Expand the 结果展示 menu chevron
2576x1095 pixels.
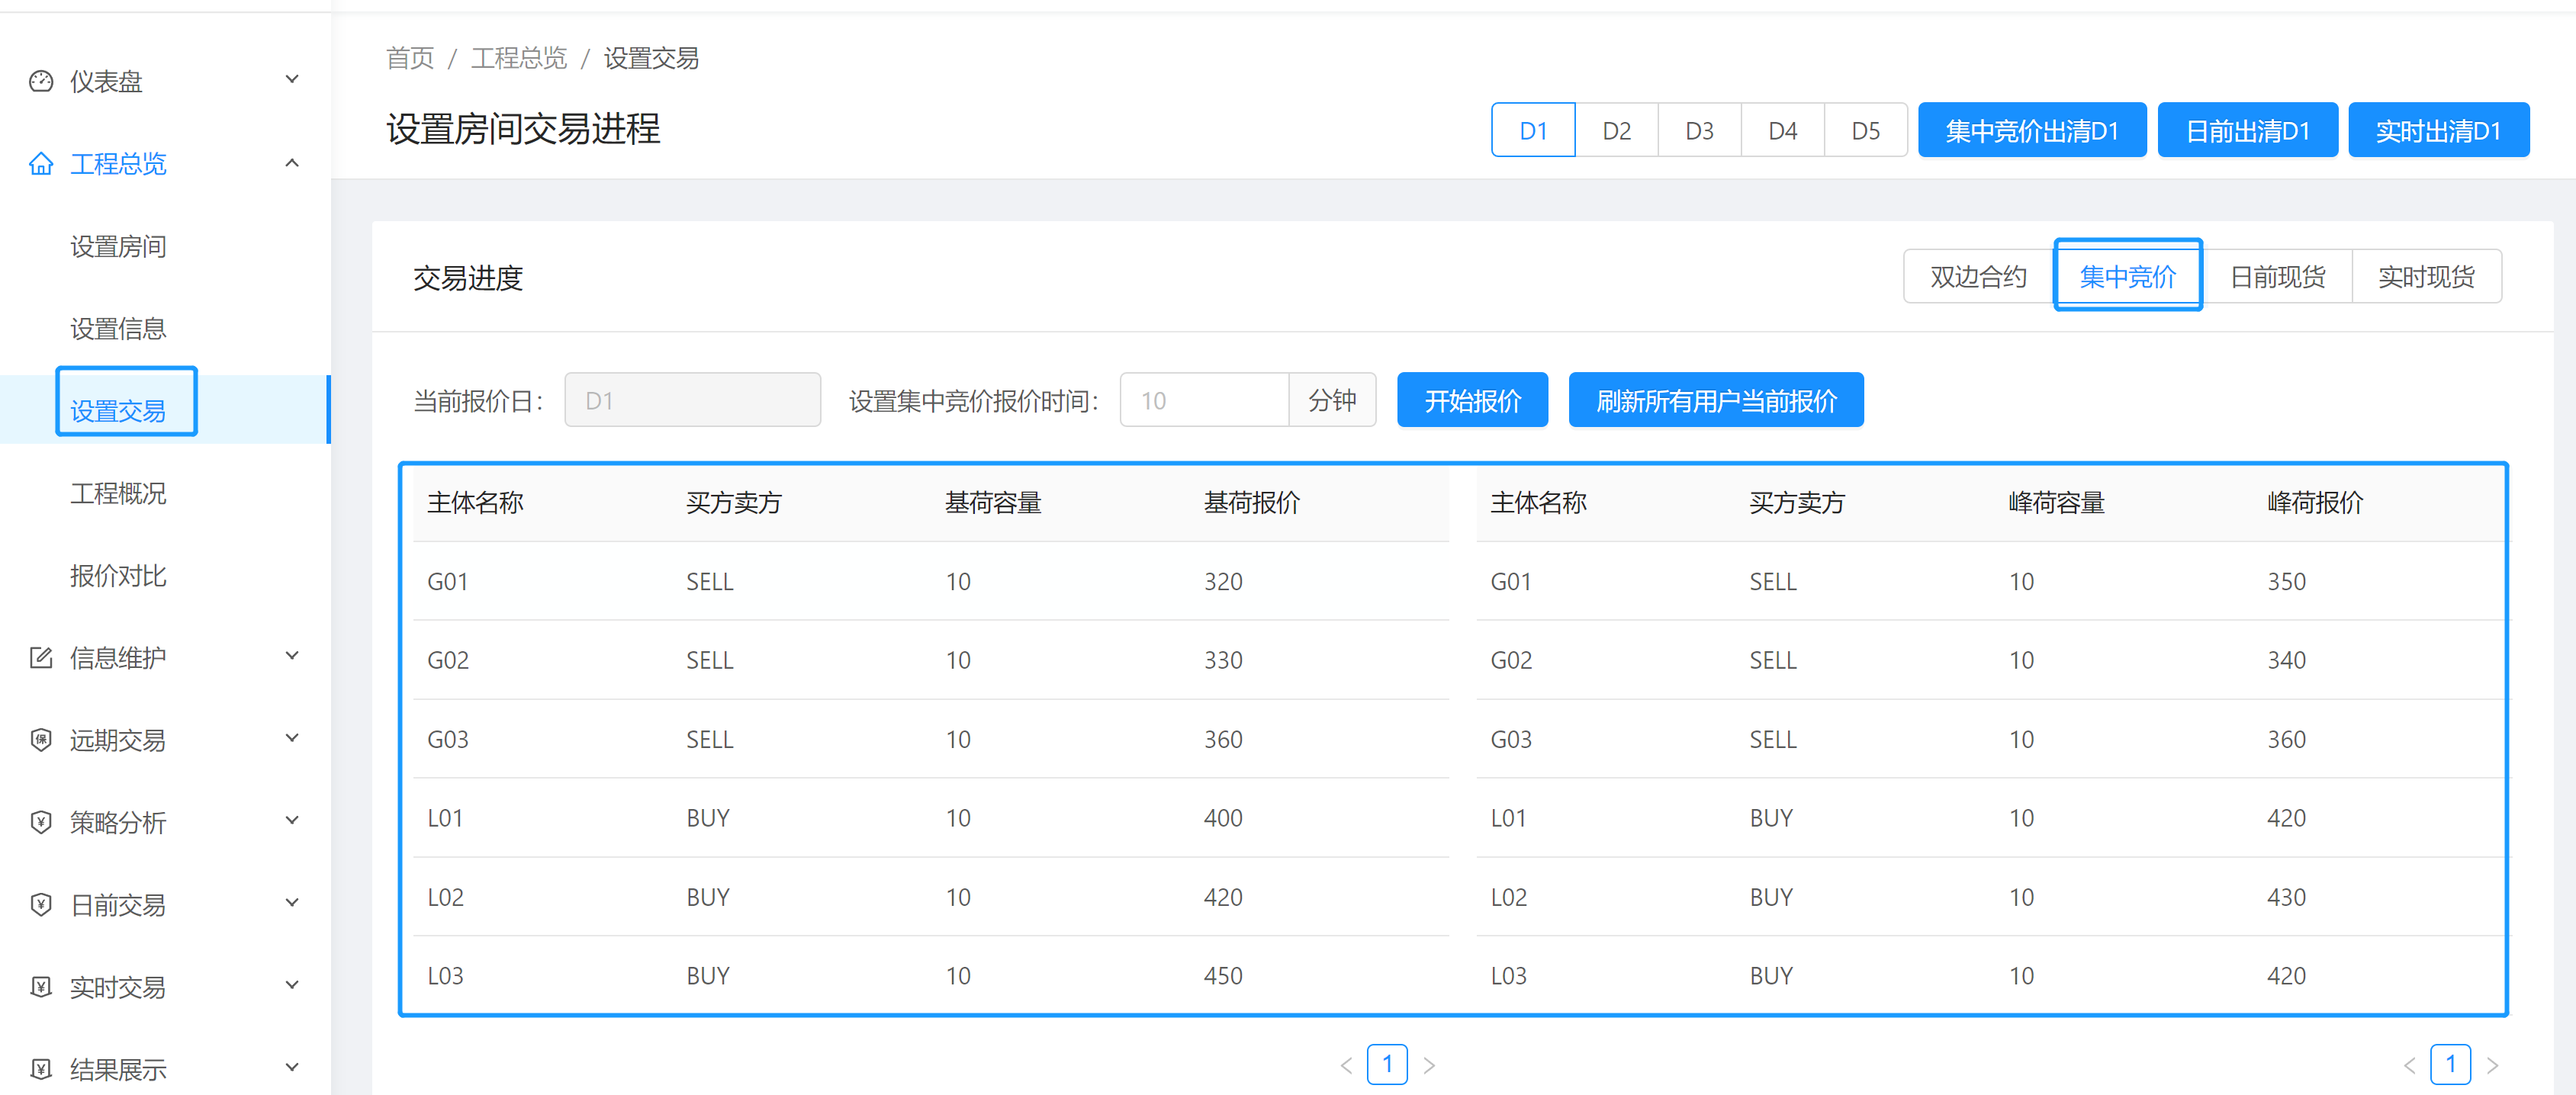(x=292, y=1067)
